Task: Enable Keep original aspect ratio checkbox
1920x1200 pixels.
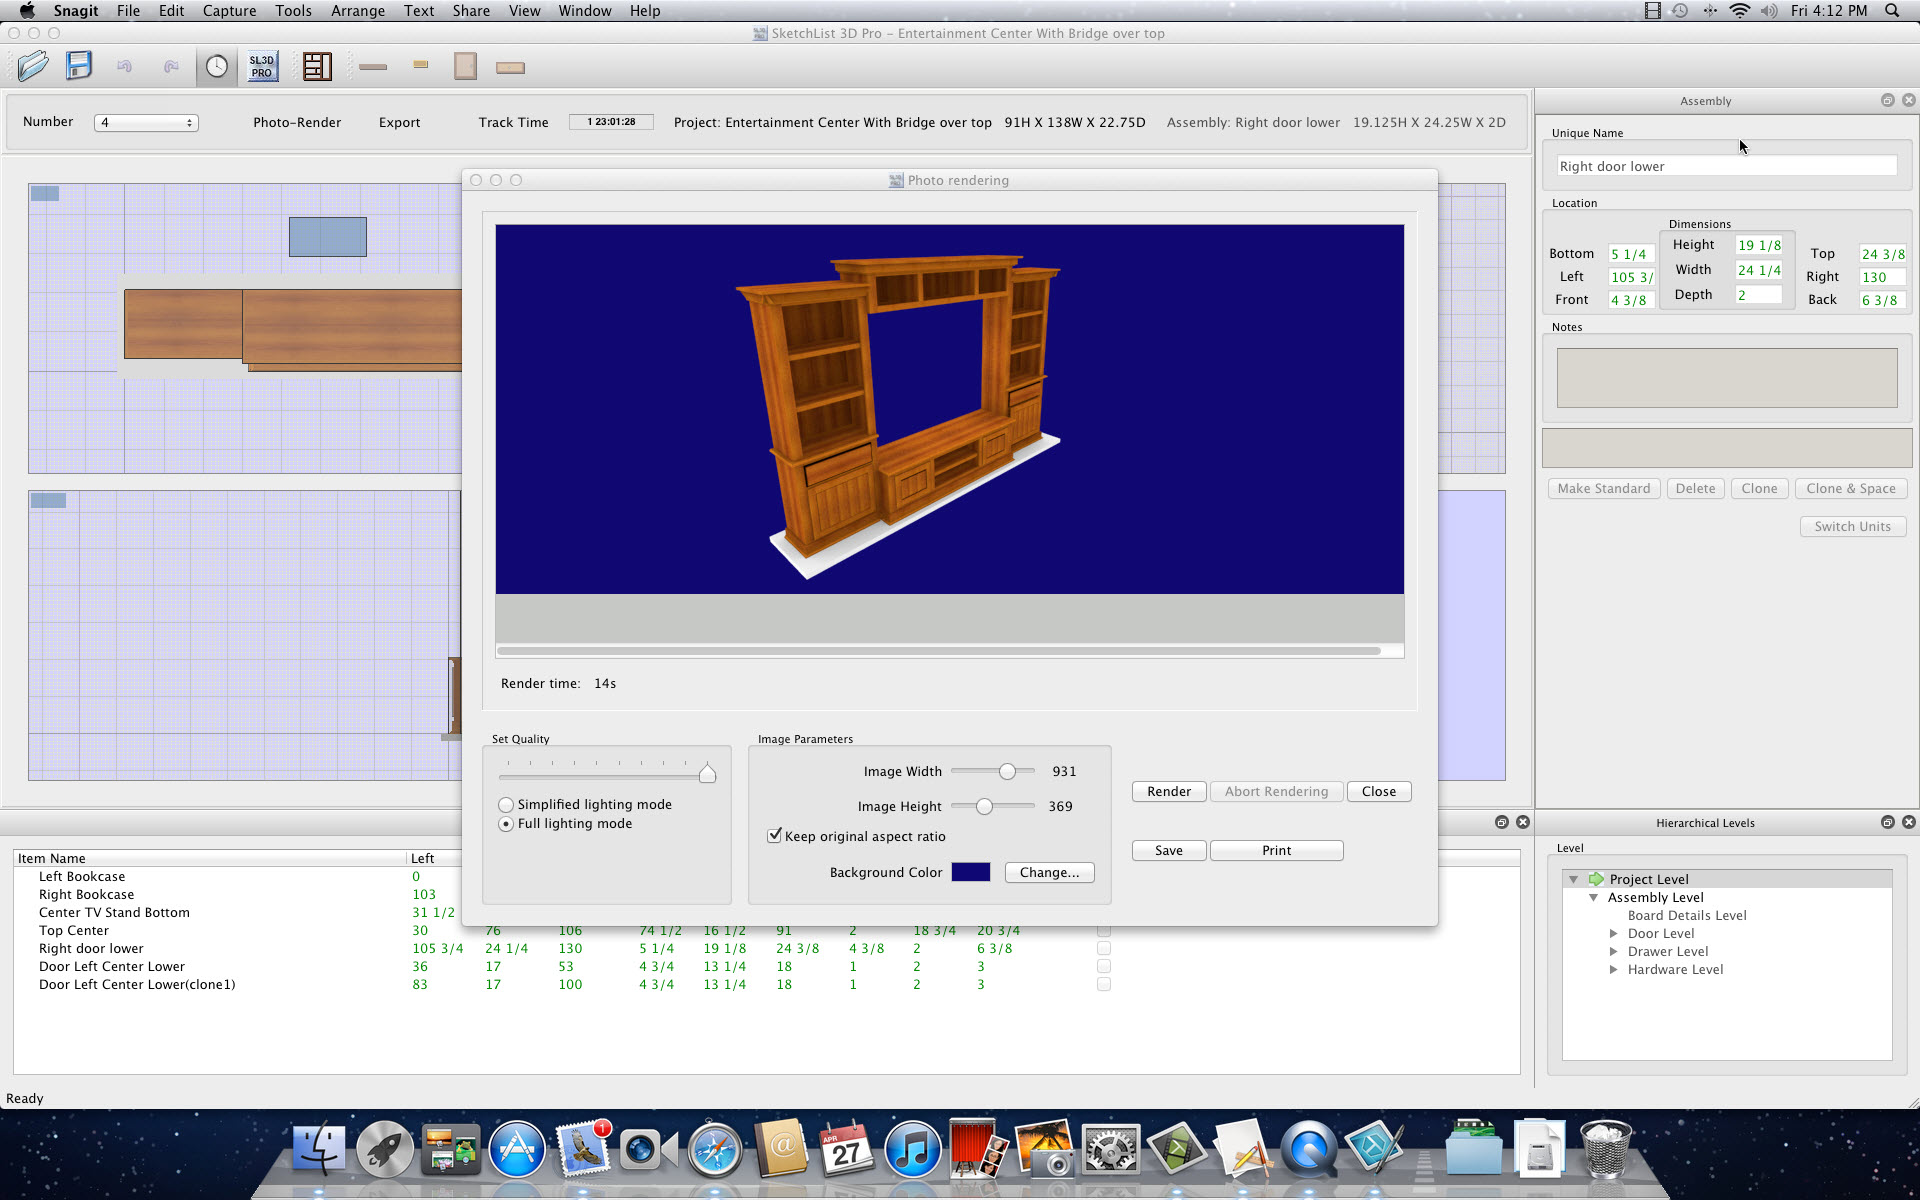Action: pos(773,835)
